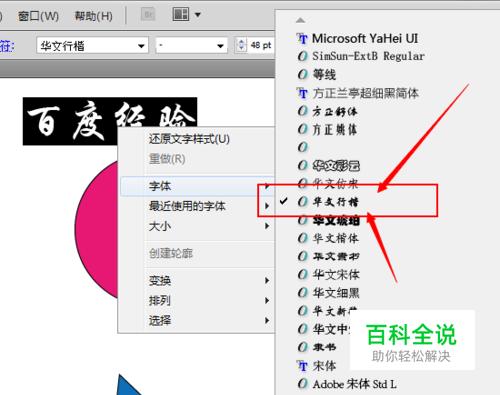Select the 方正姚体 font
Image resolution: width=500 pixels, height=395 pixels.
pyautogui.click(x=335, y=129)
